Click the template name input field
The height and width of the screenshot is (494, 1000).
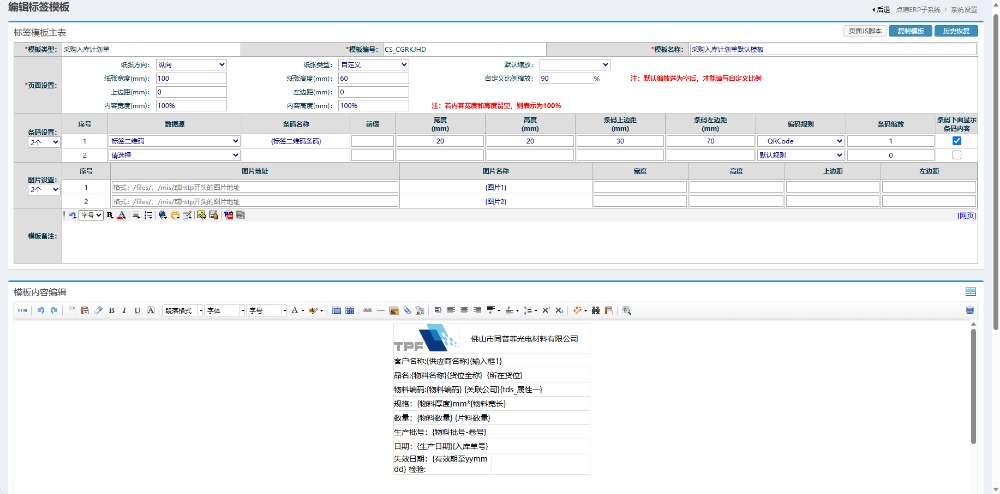[x=833, y=49]
